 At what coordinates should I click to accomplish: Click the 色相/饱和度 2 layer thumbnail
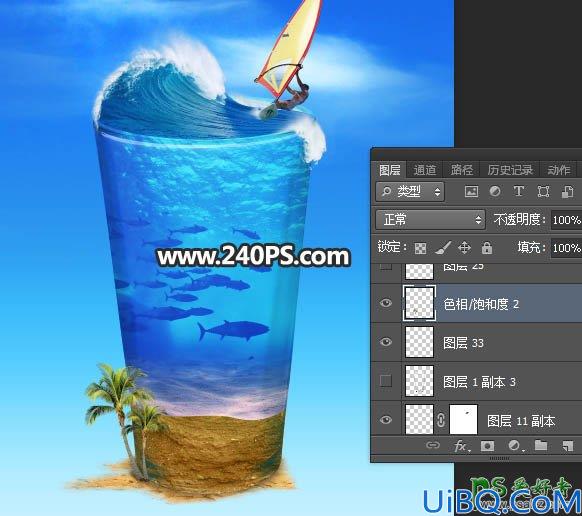(419, 303)
